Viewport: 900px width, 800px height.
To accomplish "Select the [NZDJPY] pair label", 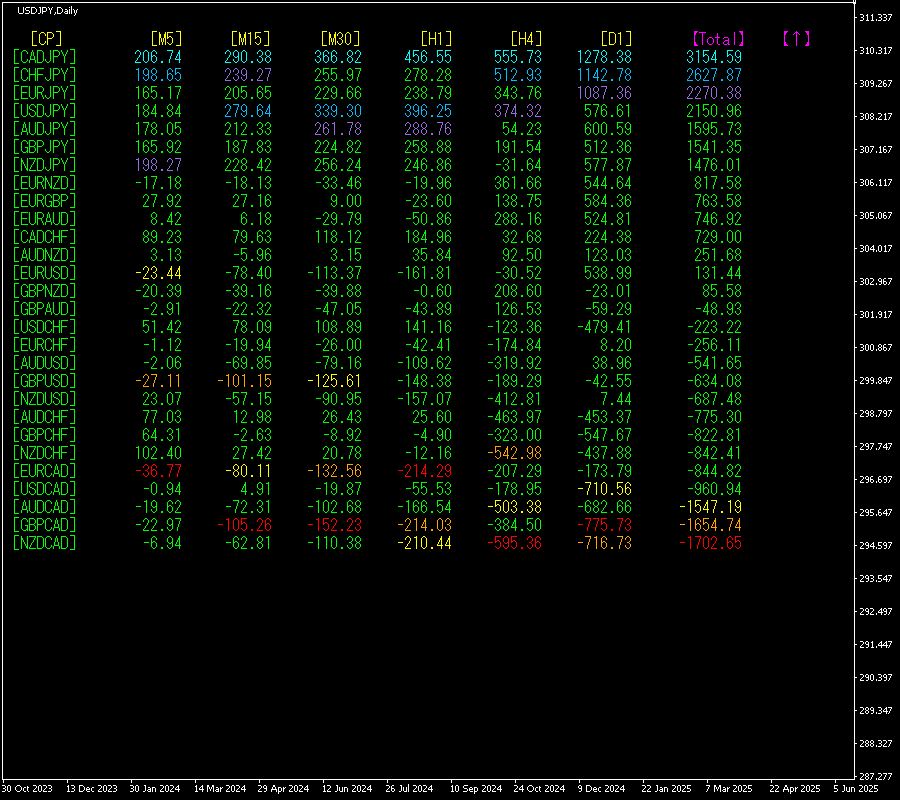I will [44, 165].
